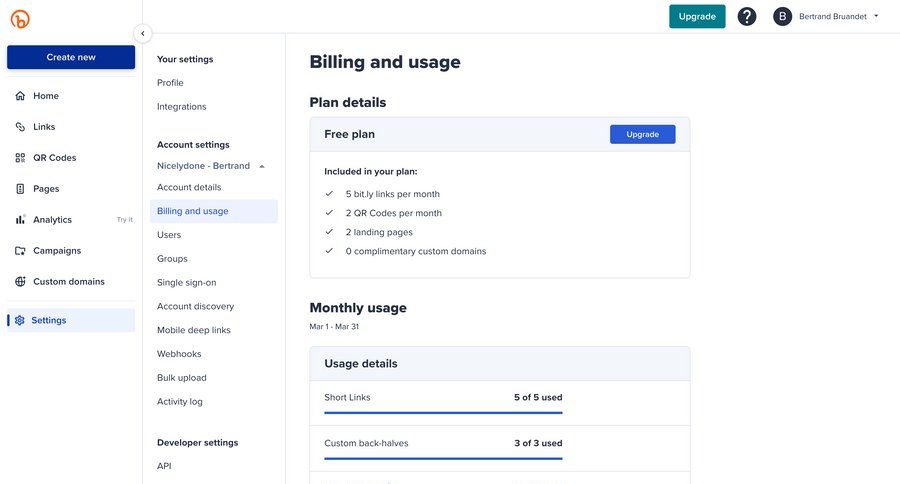Click the Custom domains globe icon
900x484 pixels.
(20, 282)
